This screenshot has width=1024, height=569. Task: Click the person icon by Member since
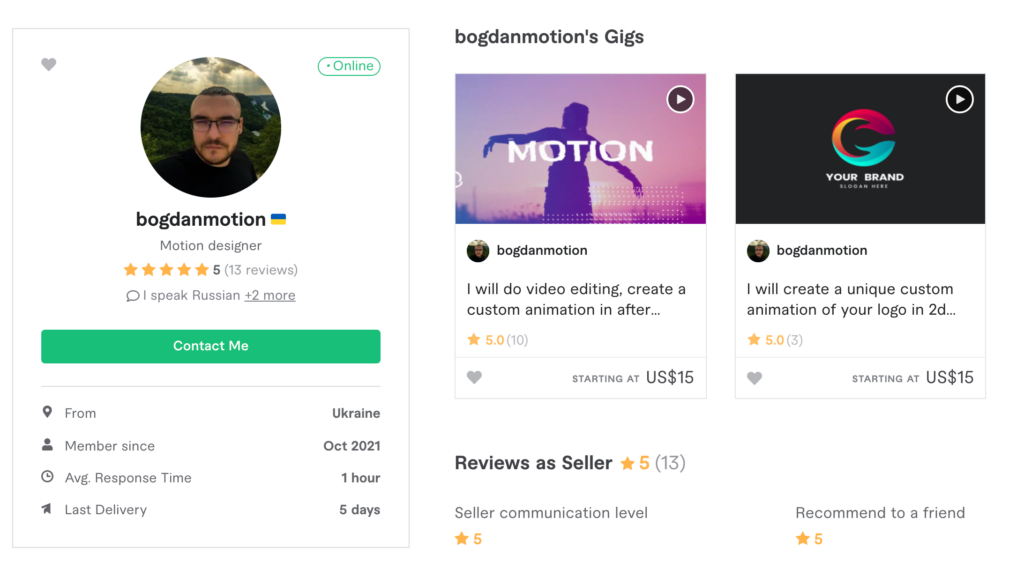tap(47, 445)
